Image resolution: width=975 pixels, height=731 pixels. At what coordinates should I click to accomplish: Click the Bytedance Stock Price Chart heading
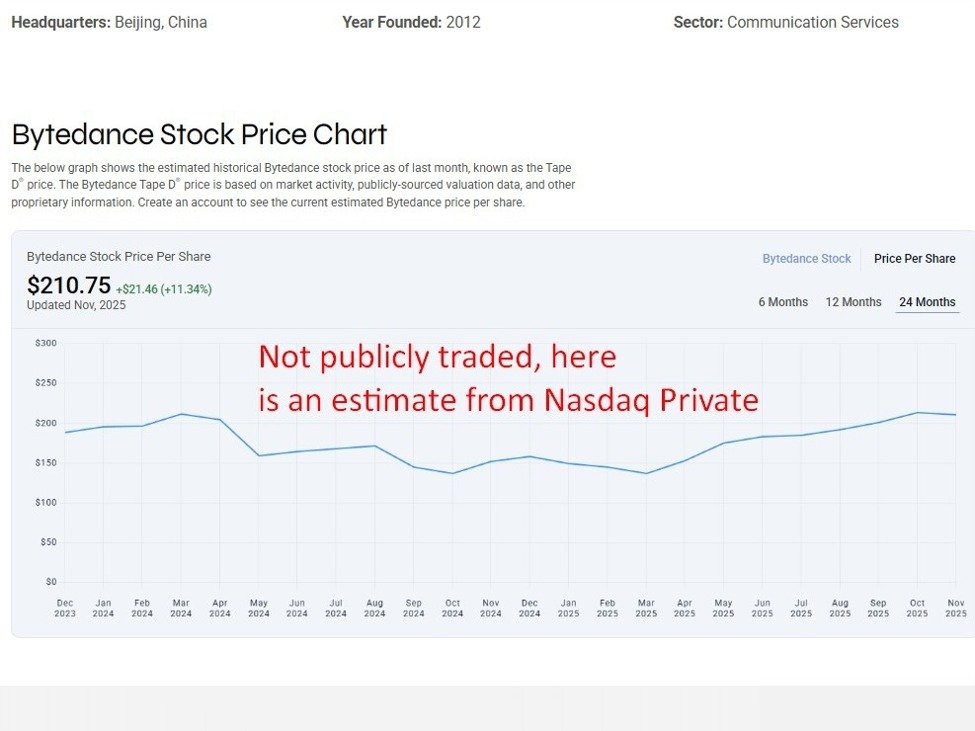pos(199,134)
